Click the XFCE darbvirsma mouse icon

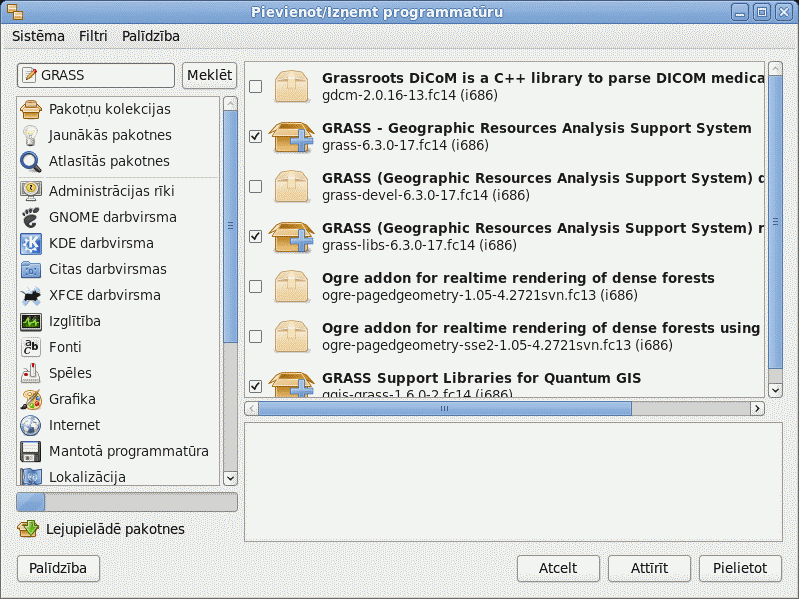coord(31,295)
